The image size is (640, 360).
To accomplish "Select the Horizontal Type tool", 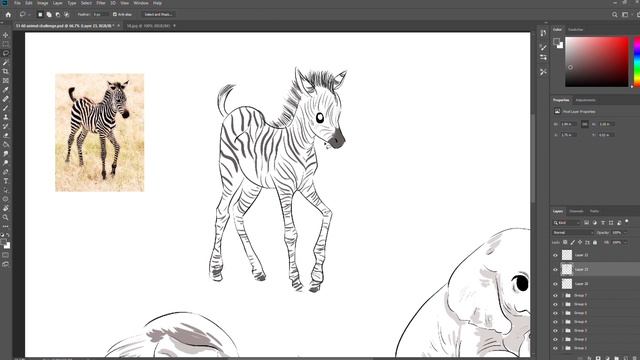I will [x=6, y=181].
